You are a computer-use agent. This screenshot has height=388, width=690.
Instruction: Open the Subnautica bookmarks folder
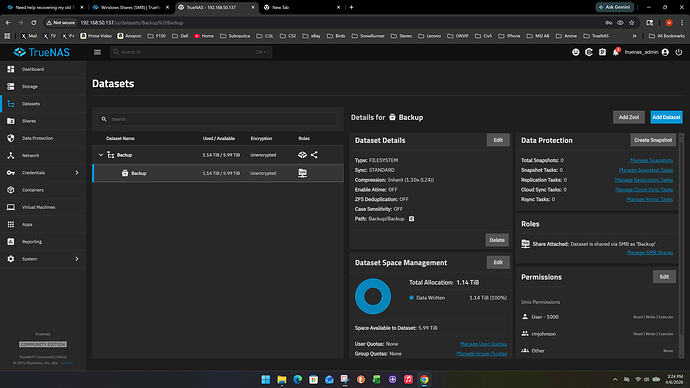[235, 36]
